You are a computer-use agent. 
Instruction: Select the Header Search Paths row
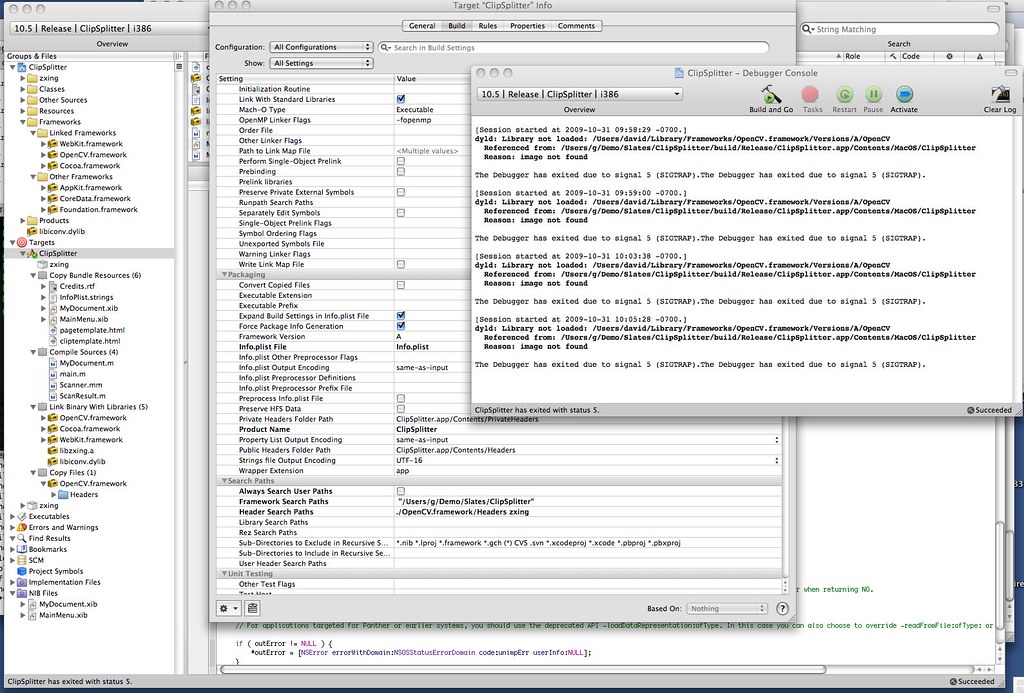tap(500, 512)
